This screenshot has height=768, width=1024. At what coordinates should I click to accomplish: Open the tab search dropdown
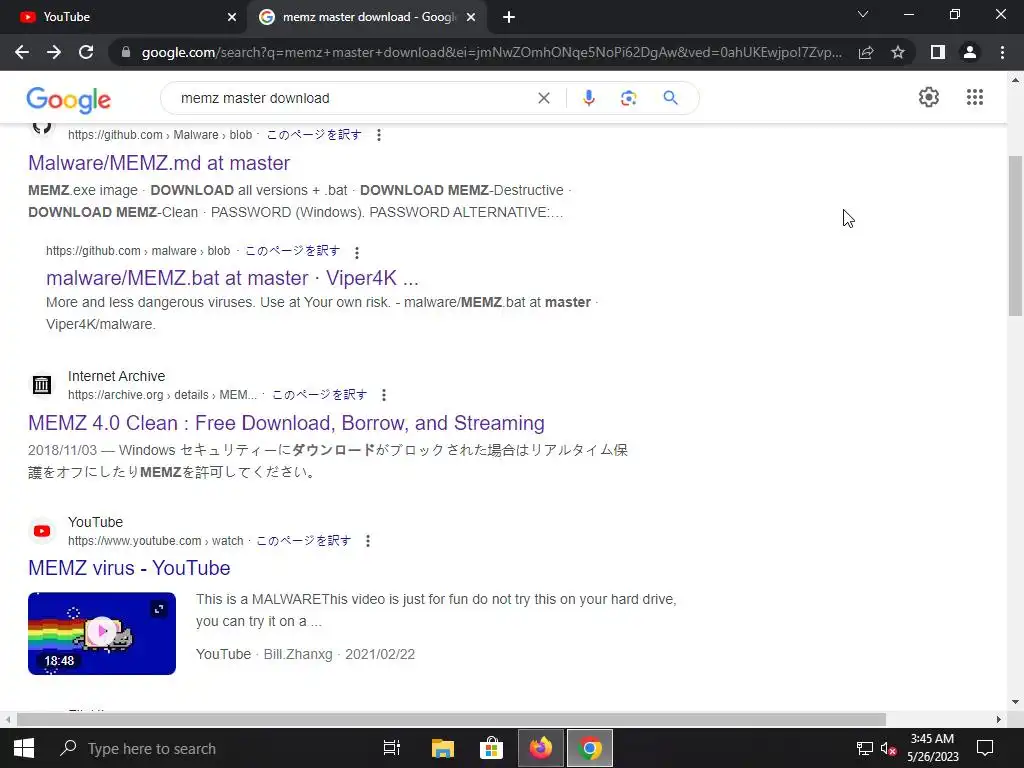863,14
